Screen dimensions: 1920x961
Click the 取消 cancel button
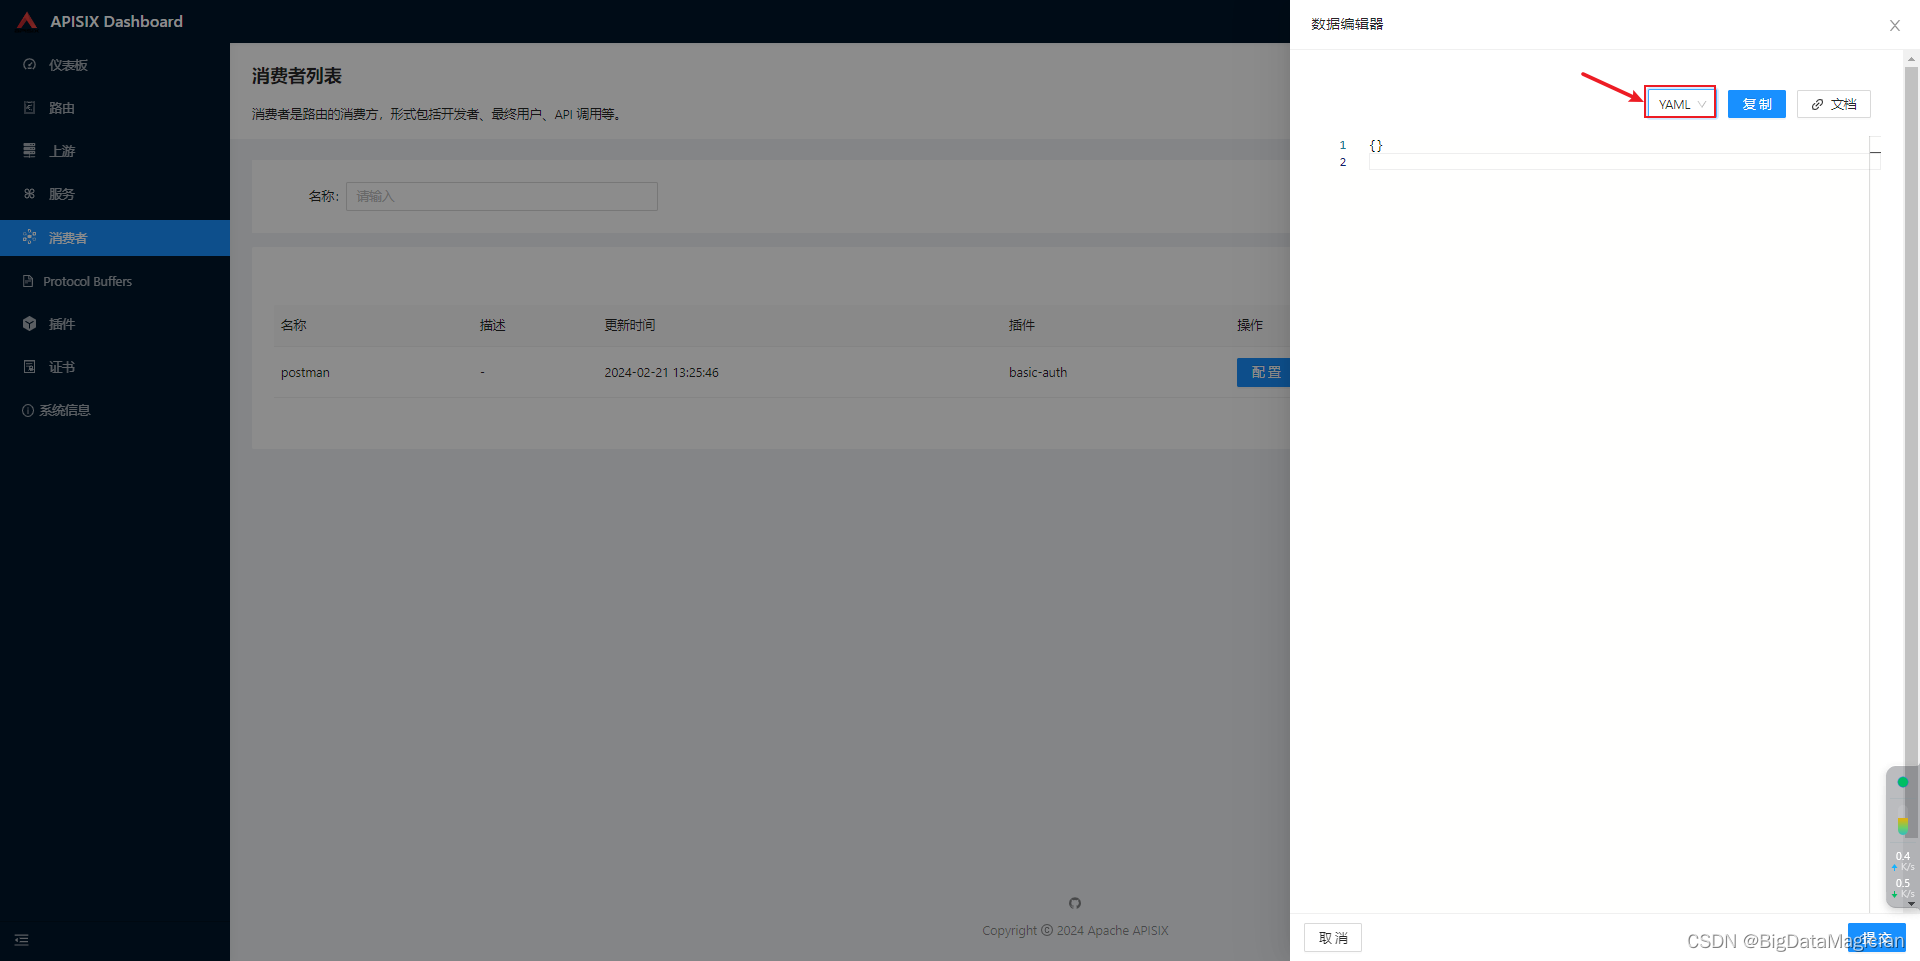[x=1332, y=937]
